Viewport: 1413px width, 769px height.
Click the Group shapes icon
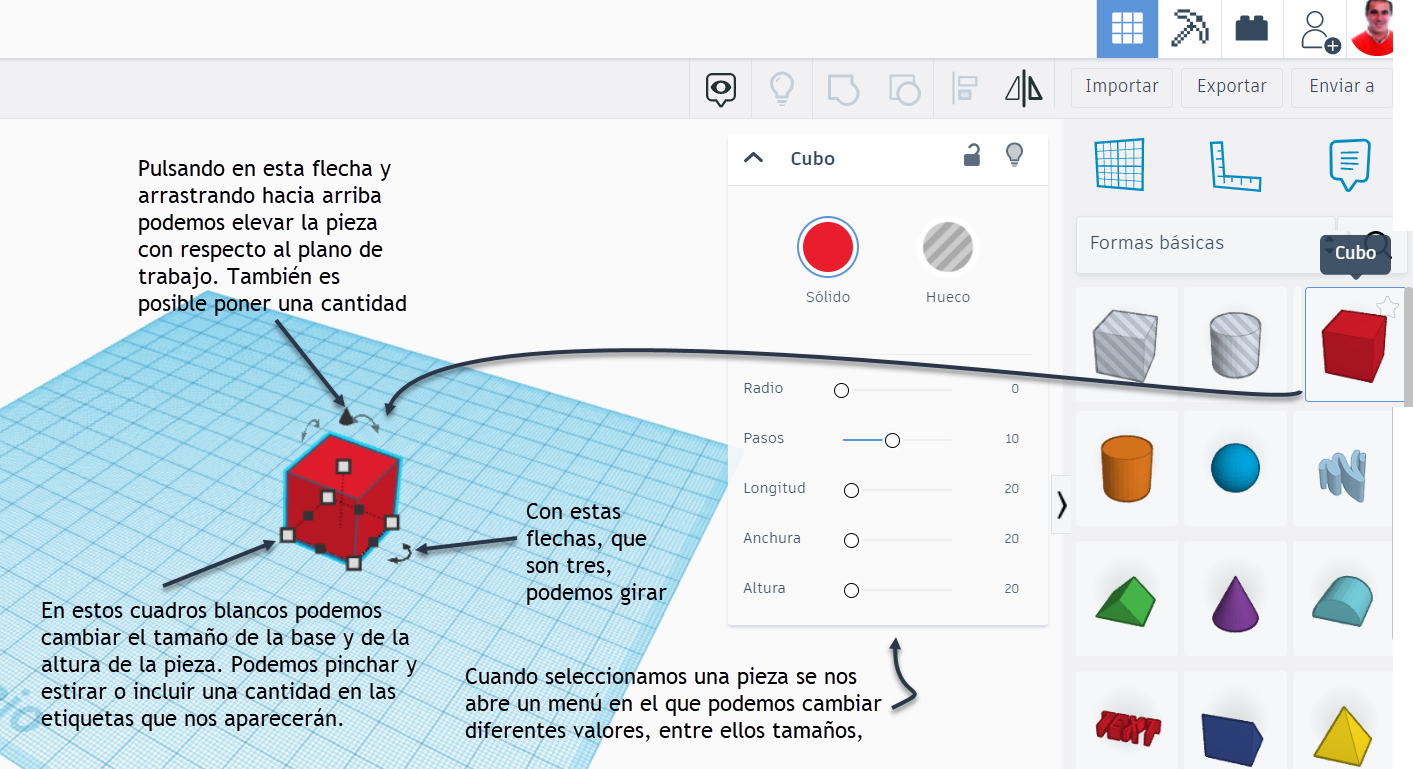coord(843,89)
